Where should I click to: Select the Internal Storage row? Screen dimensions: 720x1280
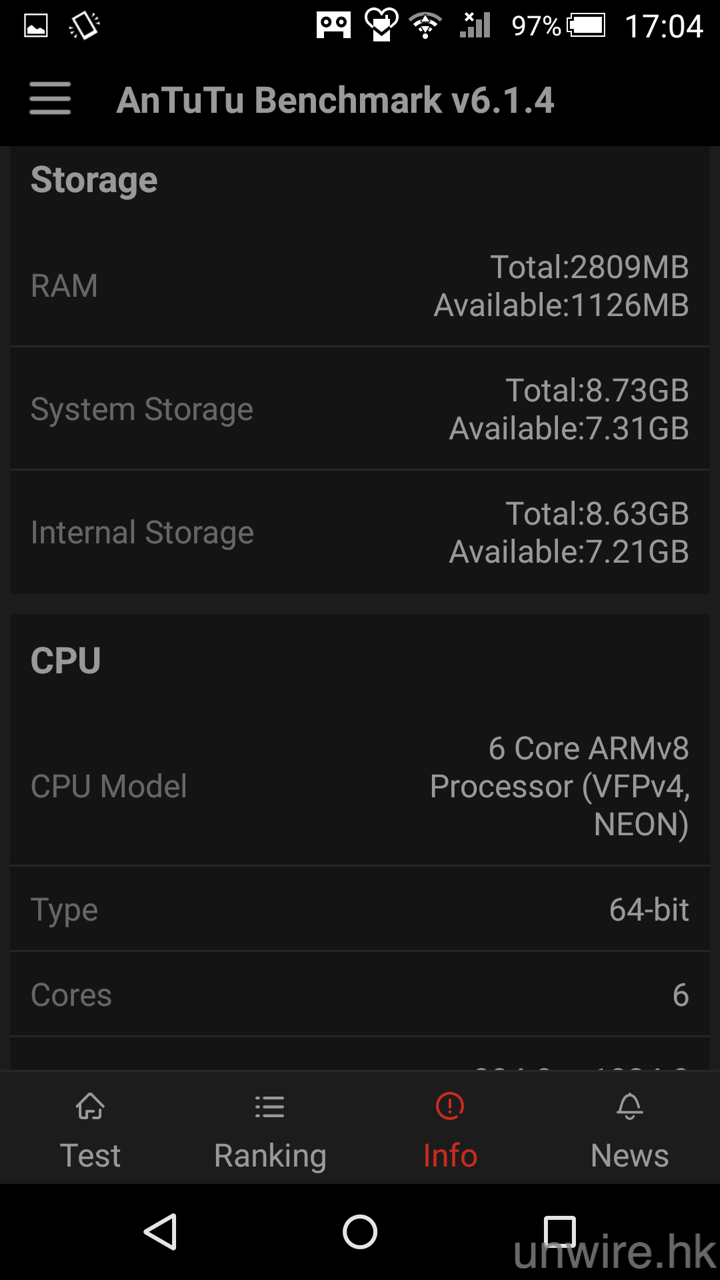coord(360,532)
